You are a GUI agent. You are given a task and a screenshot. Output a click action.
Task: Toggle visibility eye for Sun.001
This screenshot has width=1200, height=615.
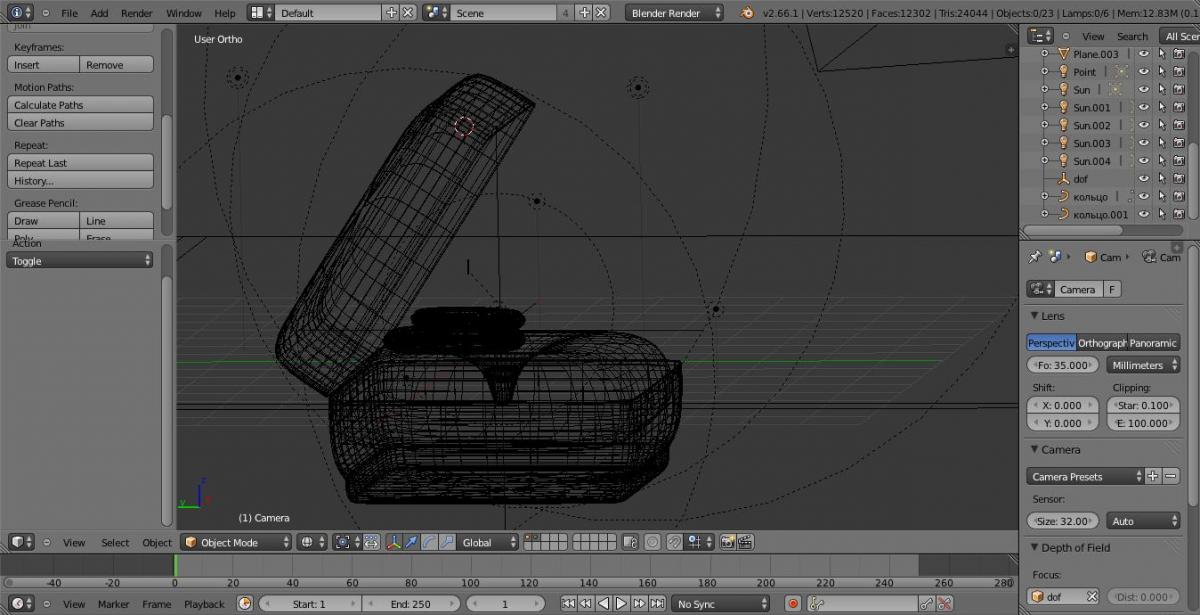coord(1144,107)
